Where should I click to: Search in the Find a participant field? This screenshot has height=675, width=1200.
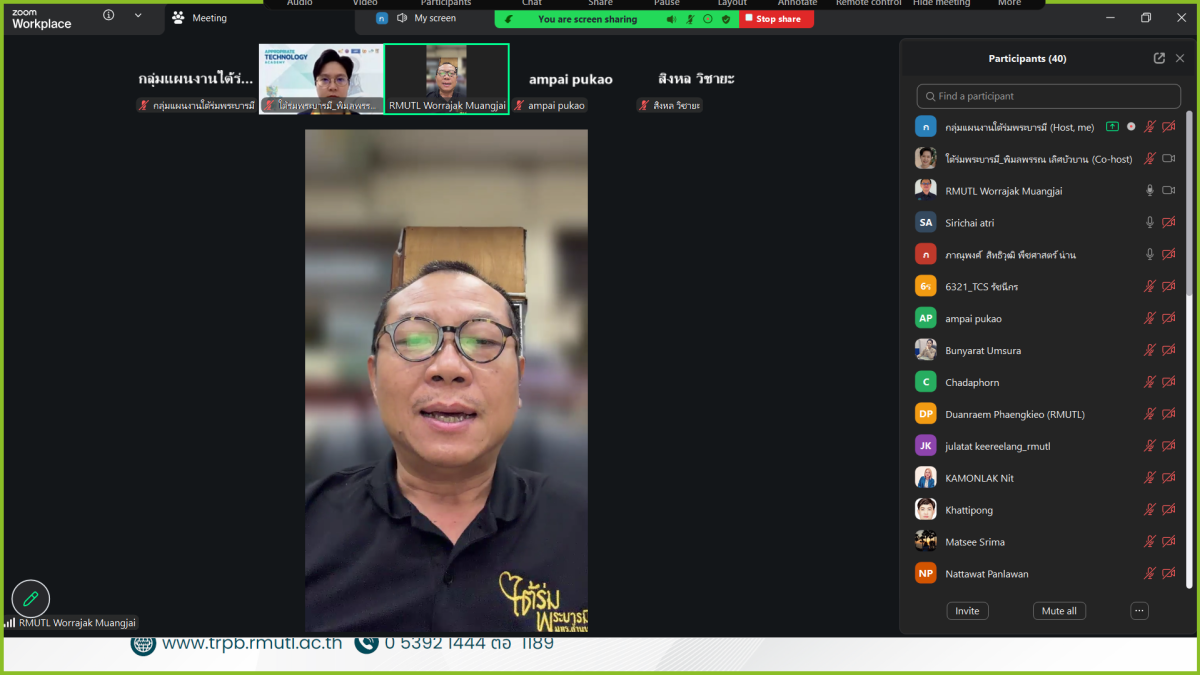pyautogui.click(x=1048, y=96)
